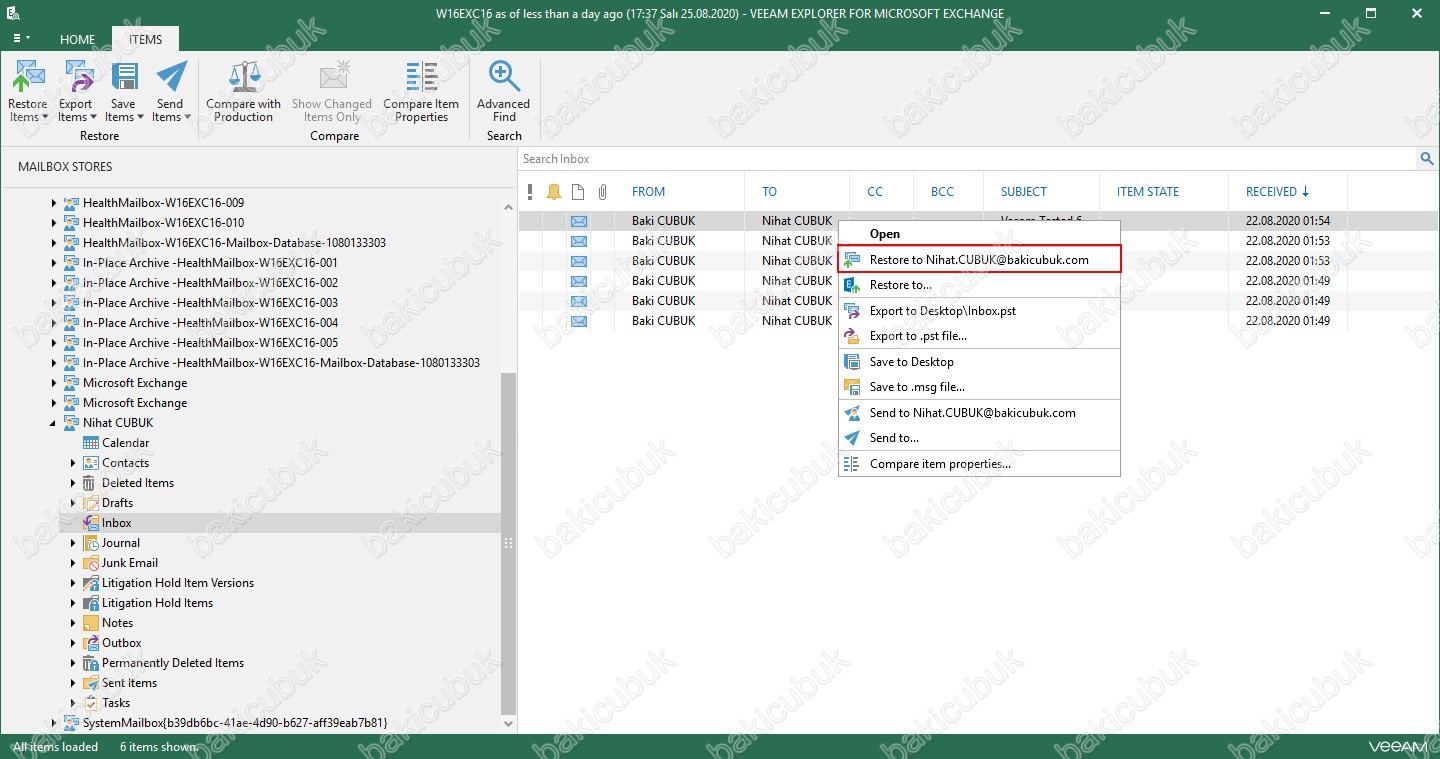This screenshot has height=759, width=1440.
Task: Open the application menu at top left
Action: click(x=21, y=39)
